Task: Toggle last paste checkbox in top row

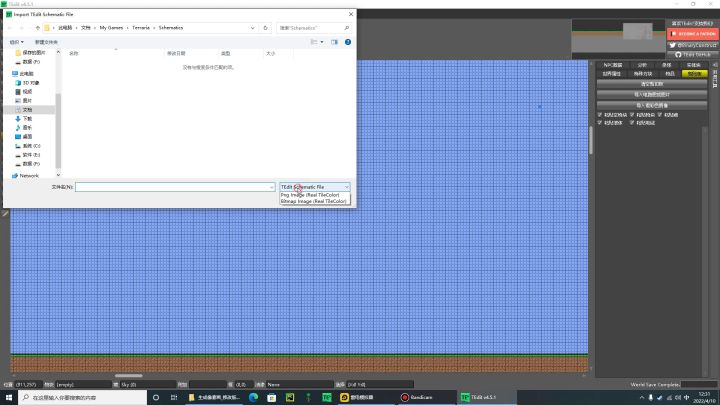Action: [x=660, y=114]
